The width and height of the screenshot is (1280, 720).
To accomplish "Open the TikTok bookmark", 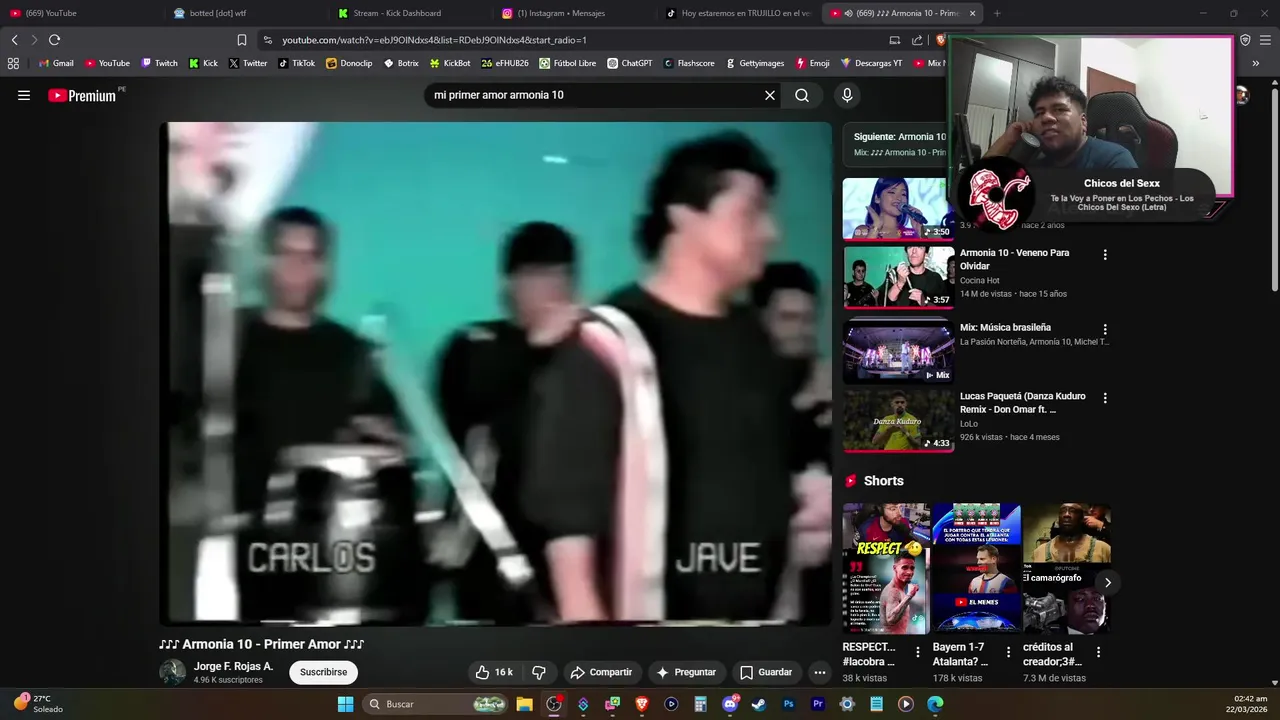I will pos(296,63).
